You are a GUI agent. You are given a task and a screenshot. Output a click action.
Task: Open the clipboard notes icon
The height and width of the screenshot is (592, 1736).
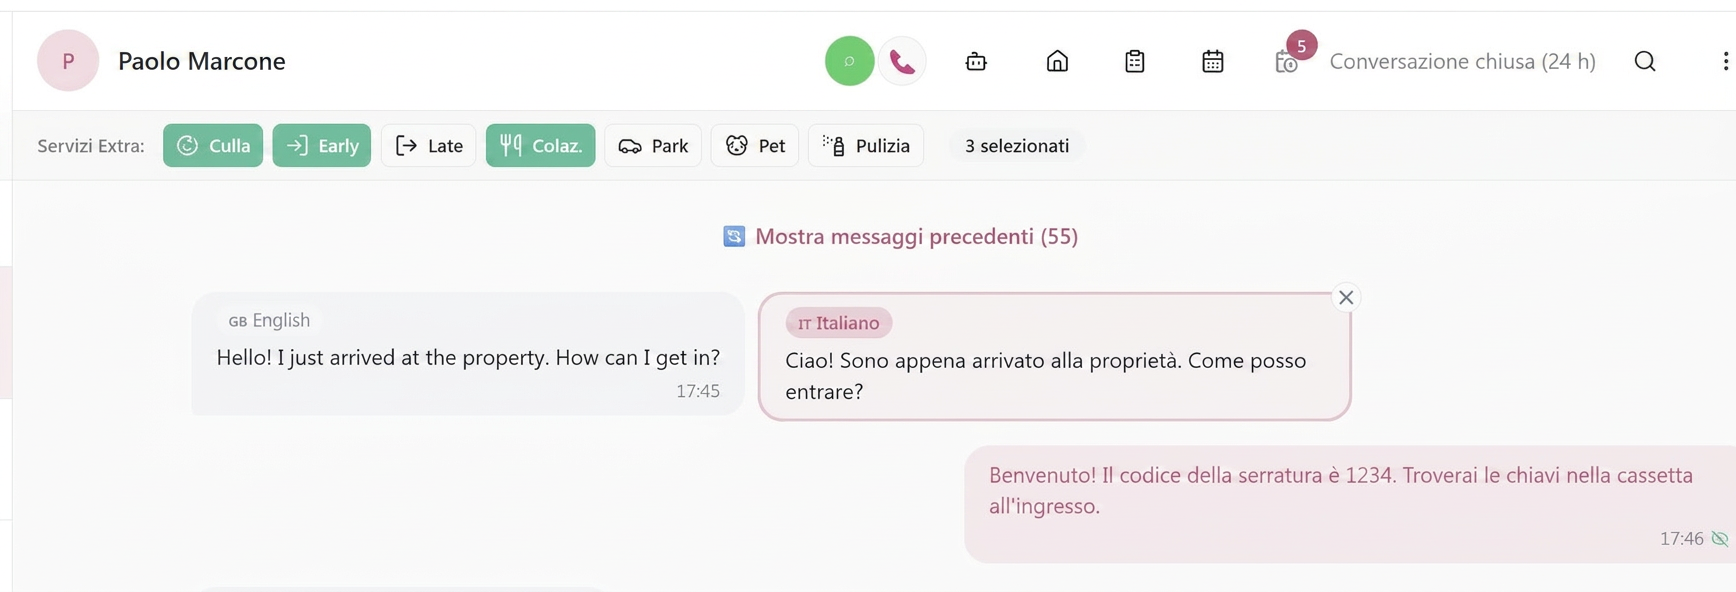click(x=1134, y=61)
